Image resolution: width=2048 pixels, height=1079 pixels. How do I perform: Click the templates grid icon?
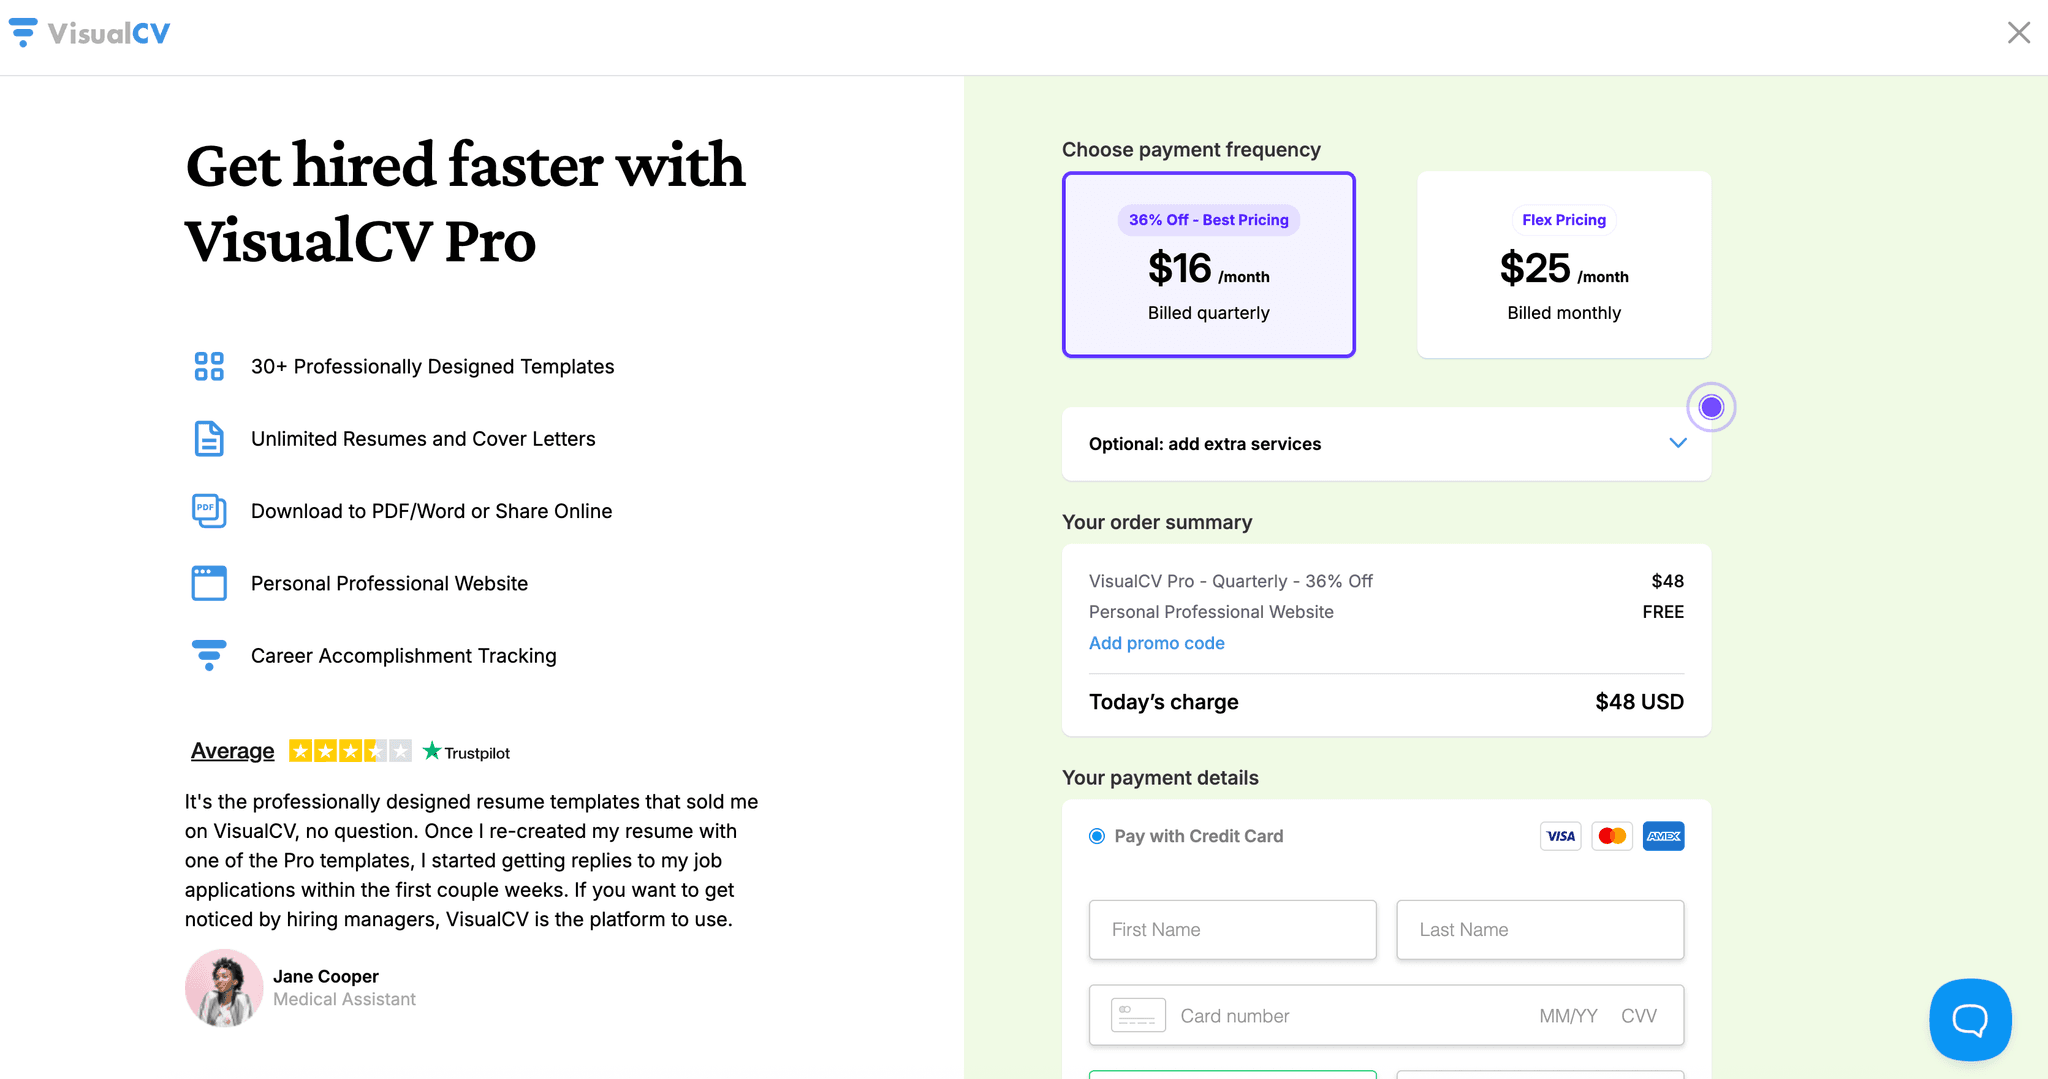tap(209, 366)
